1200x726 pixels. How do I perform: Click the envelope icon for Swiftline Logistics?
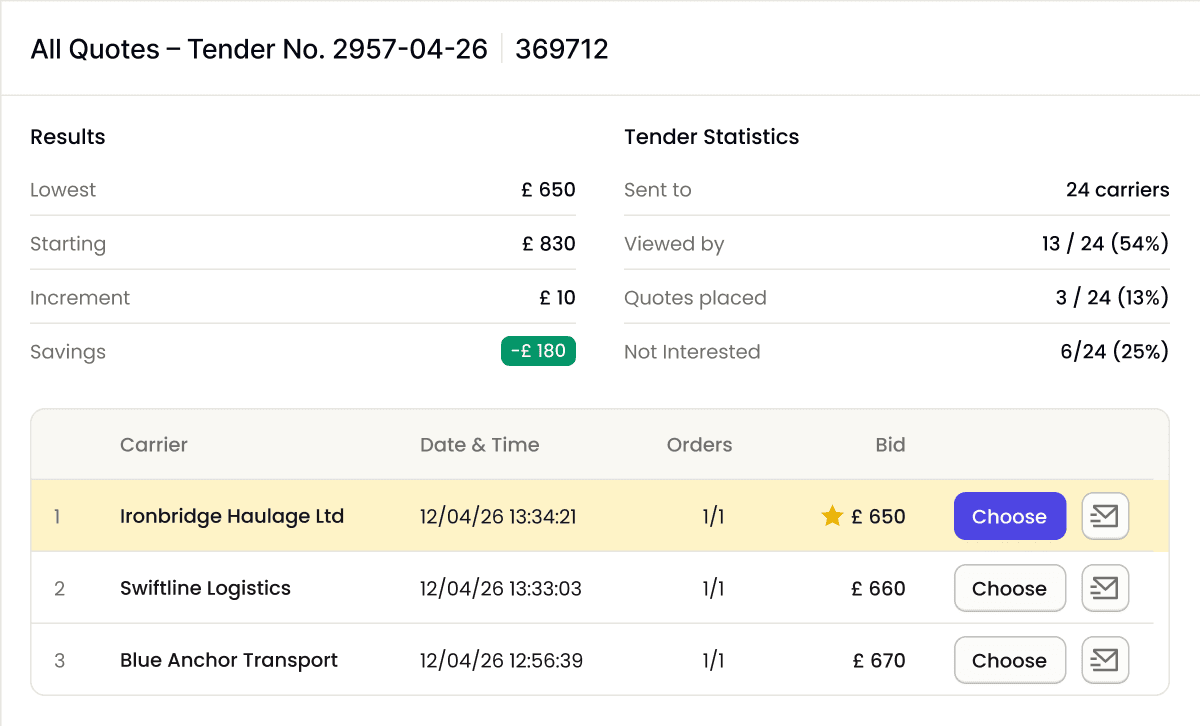click(1104, 588)
